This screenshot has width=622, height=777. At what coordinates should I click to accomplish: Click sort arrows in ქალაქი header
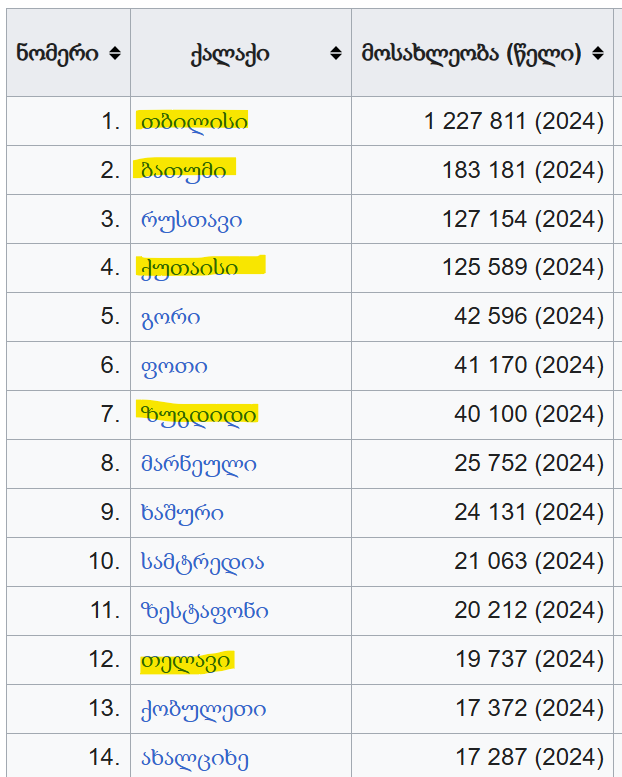[335, 54]
